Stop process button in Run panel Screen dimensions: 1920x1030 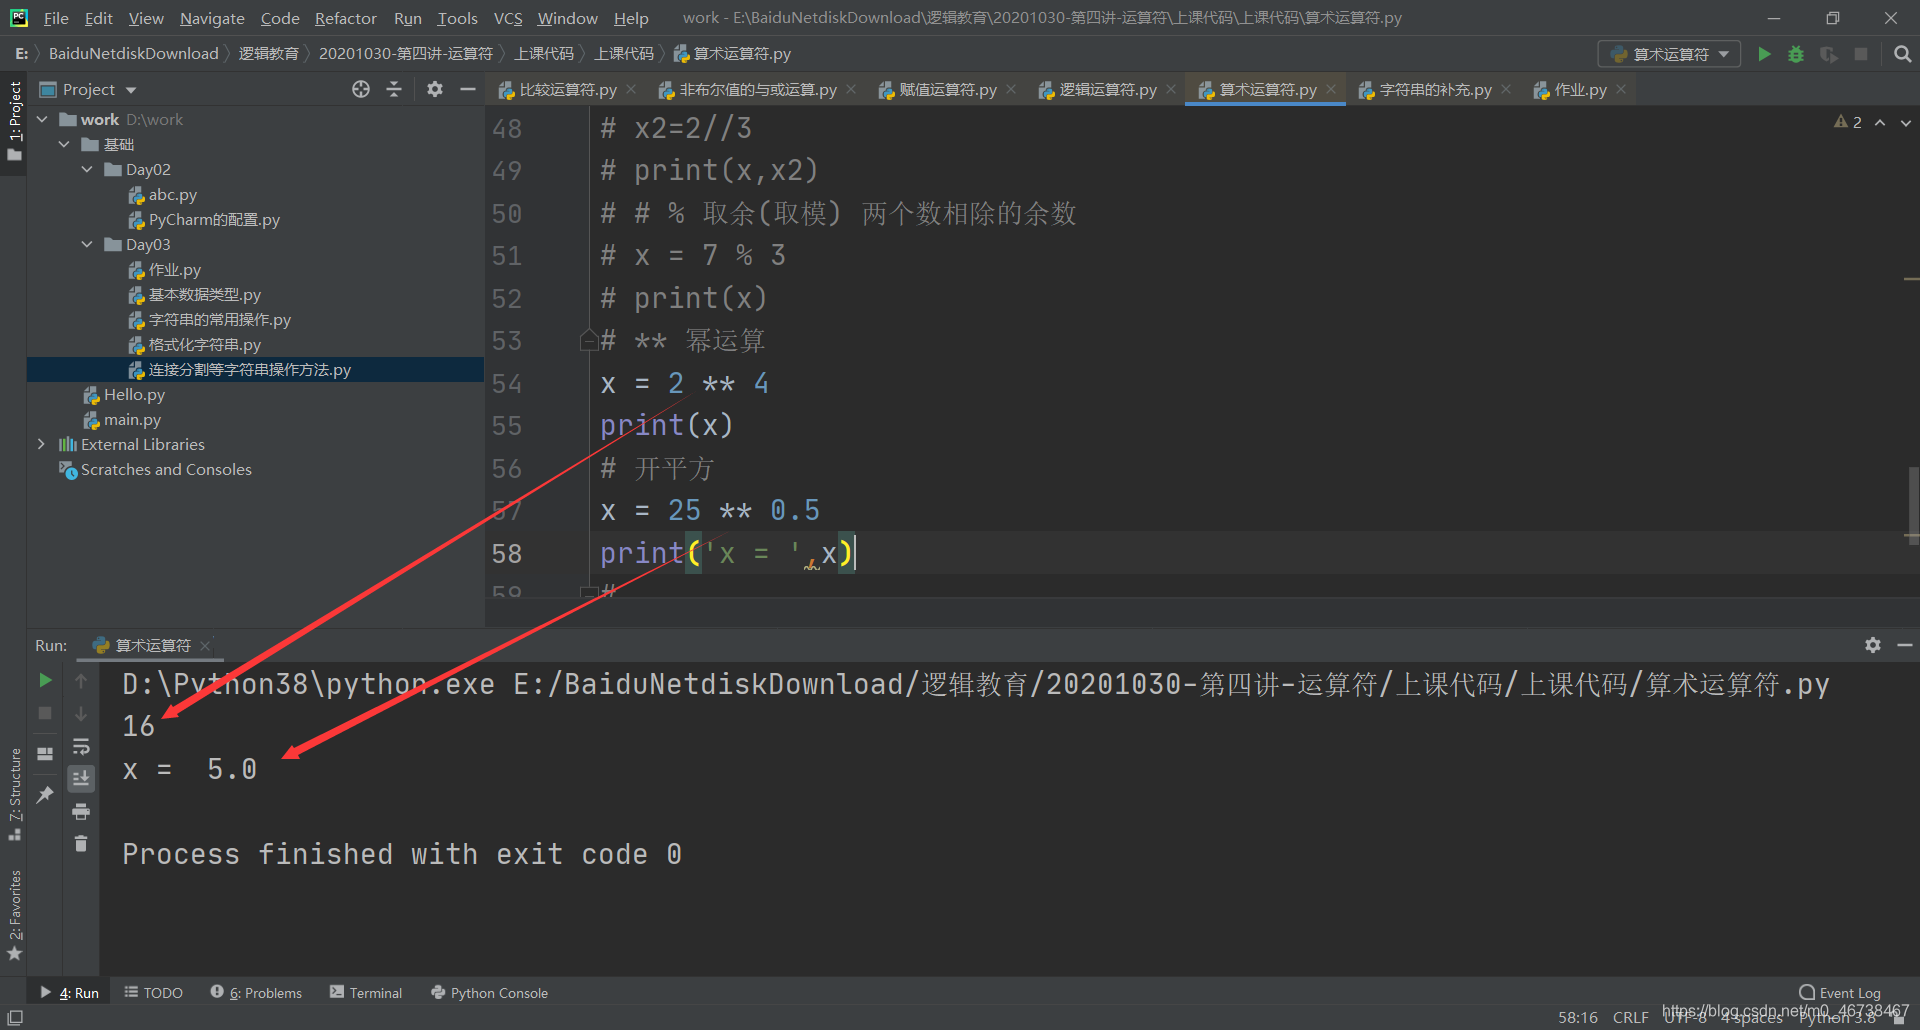(45, 713)
